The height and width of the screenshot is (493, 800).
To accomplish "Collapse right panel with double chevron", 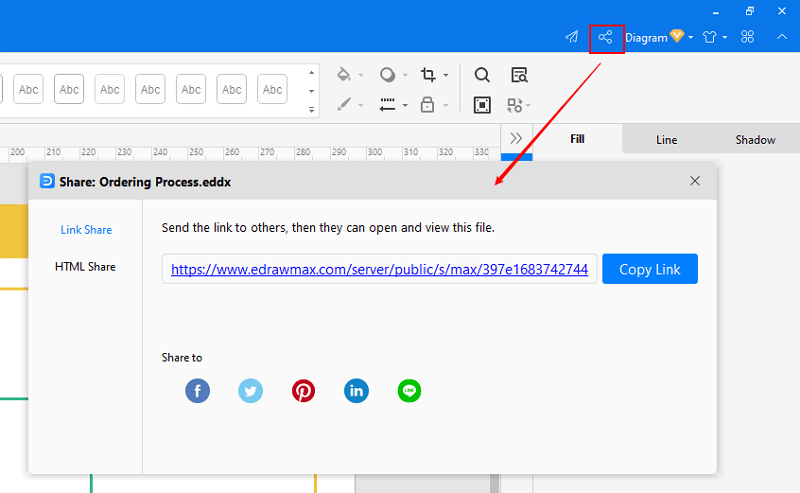I will tap(516, 138).
